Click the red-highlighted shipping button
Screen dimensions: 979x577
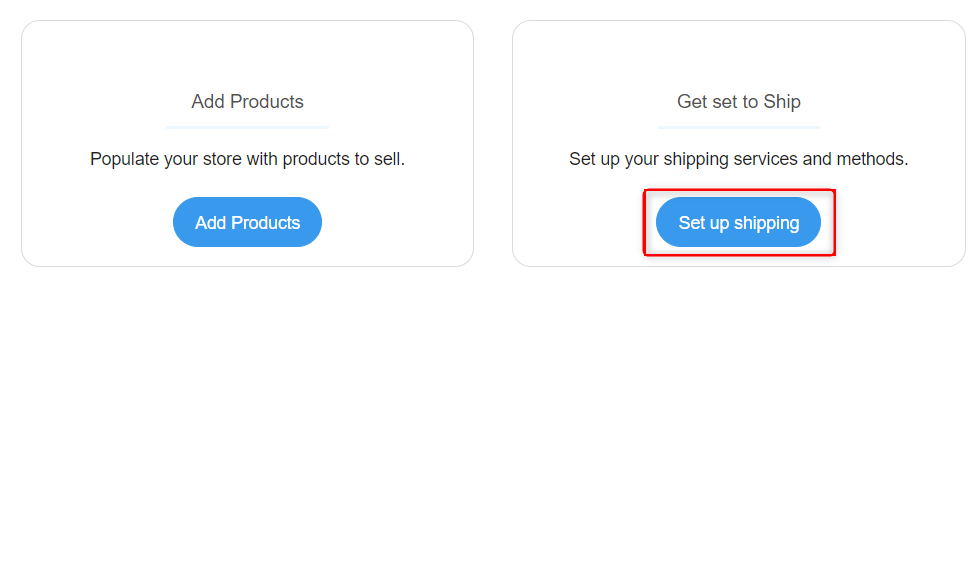coord(738,222)
